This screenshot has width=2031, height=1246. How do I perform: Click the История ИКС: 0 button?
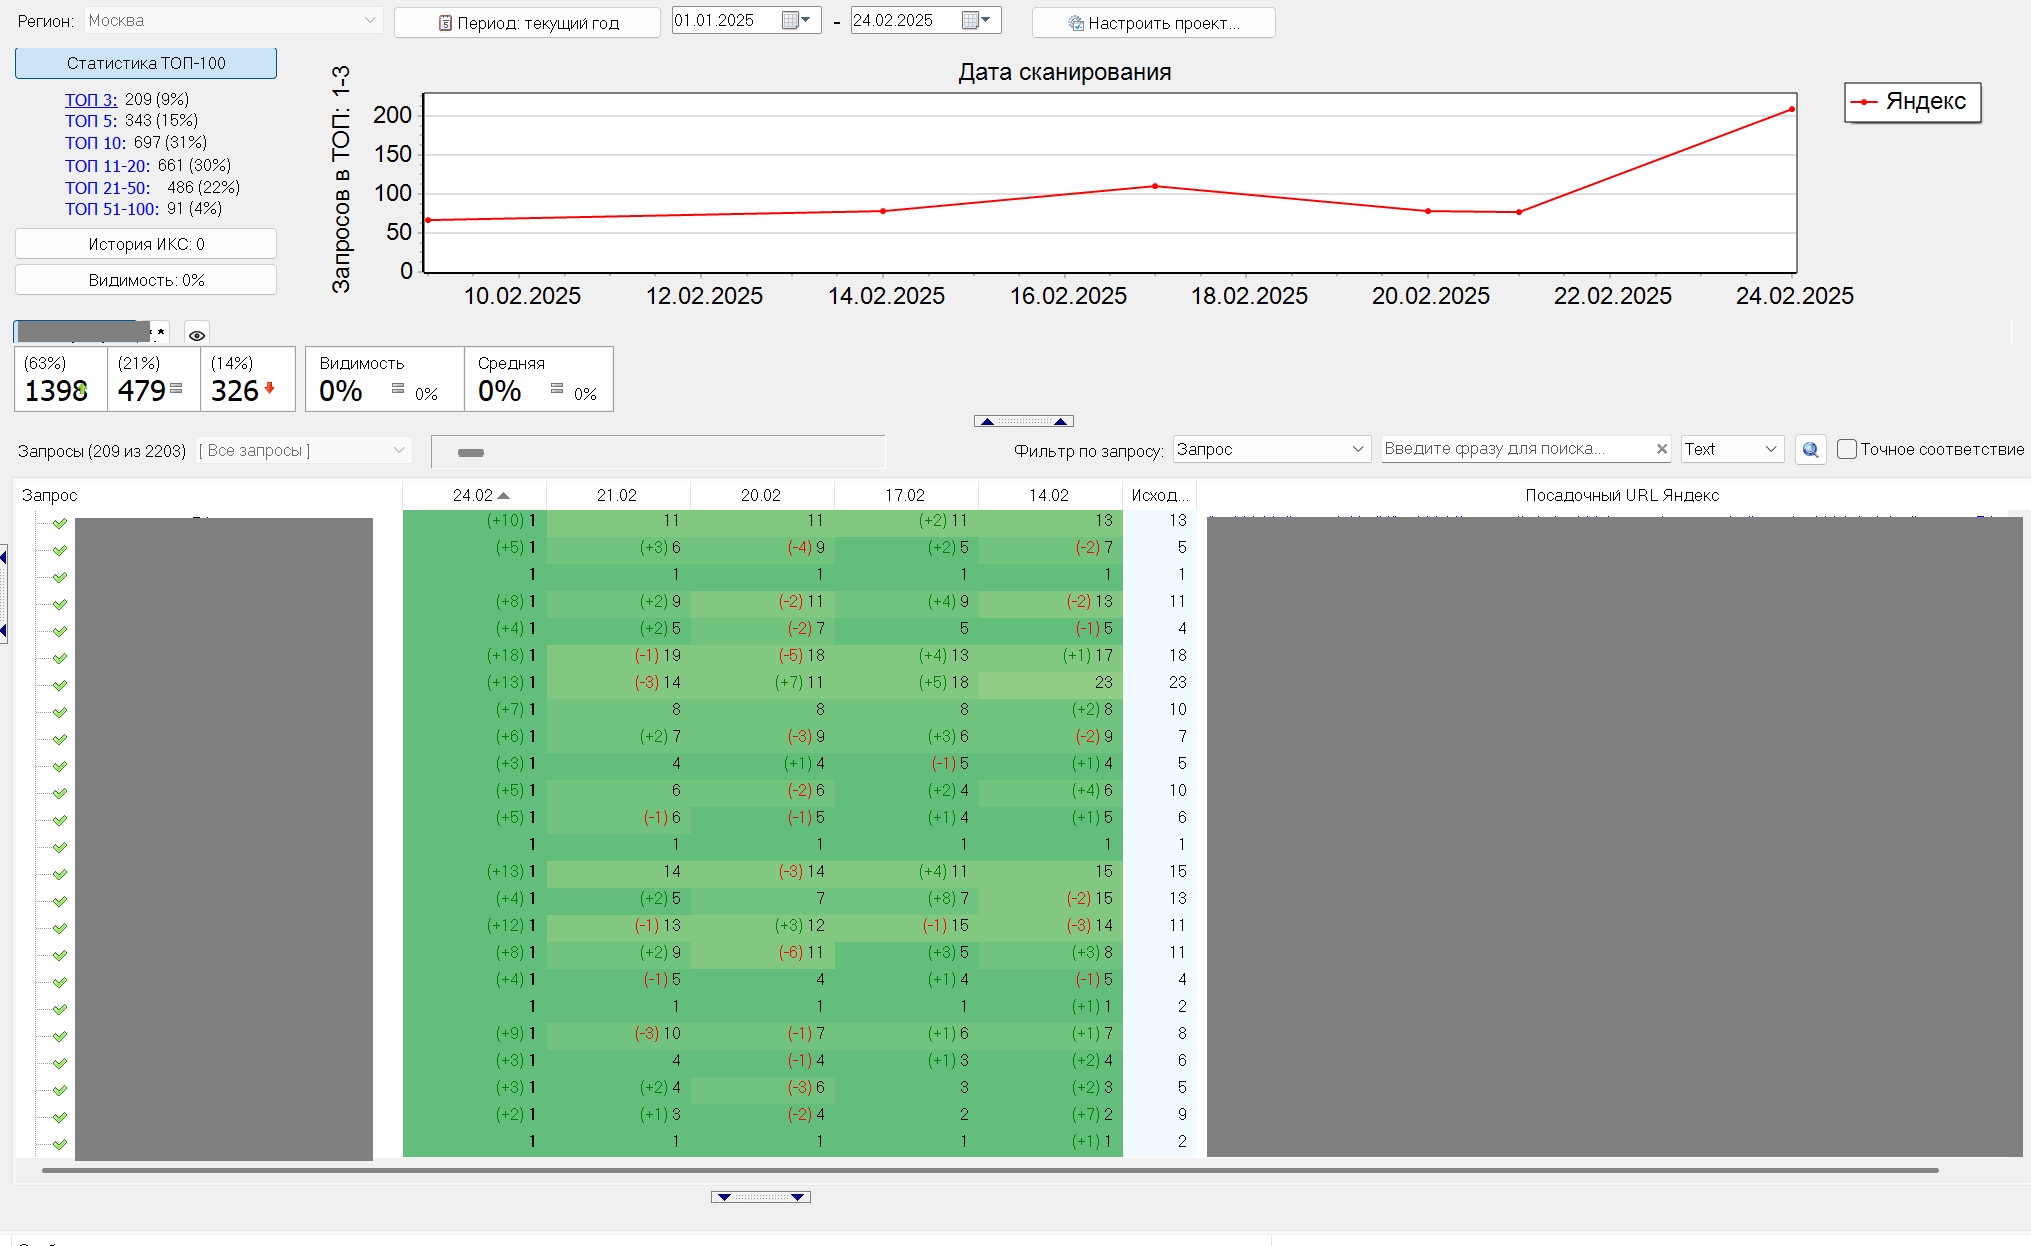[x=146, y=244]
